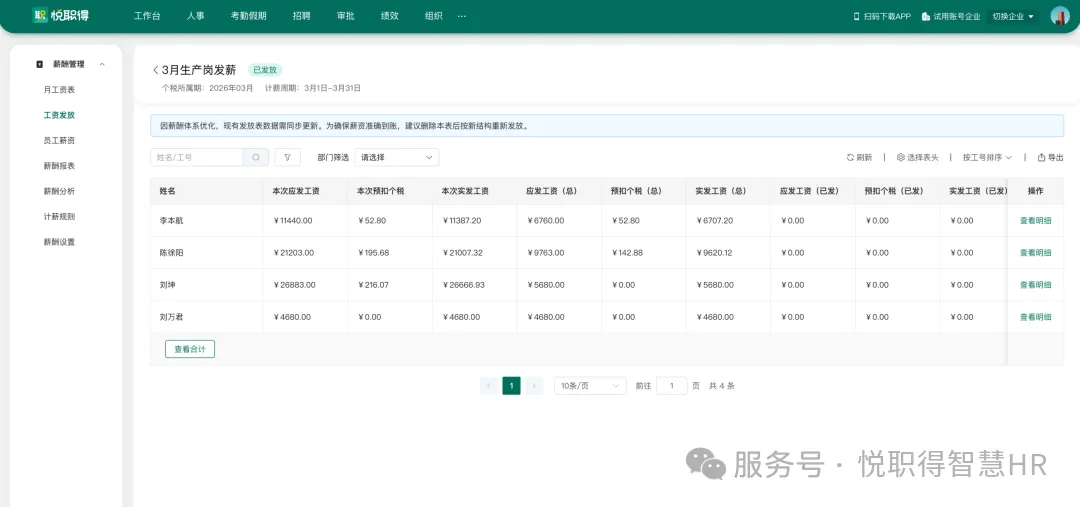The image size is (1080, 507).
Task: Click 试用账号企业 in header
Action: 951,16
